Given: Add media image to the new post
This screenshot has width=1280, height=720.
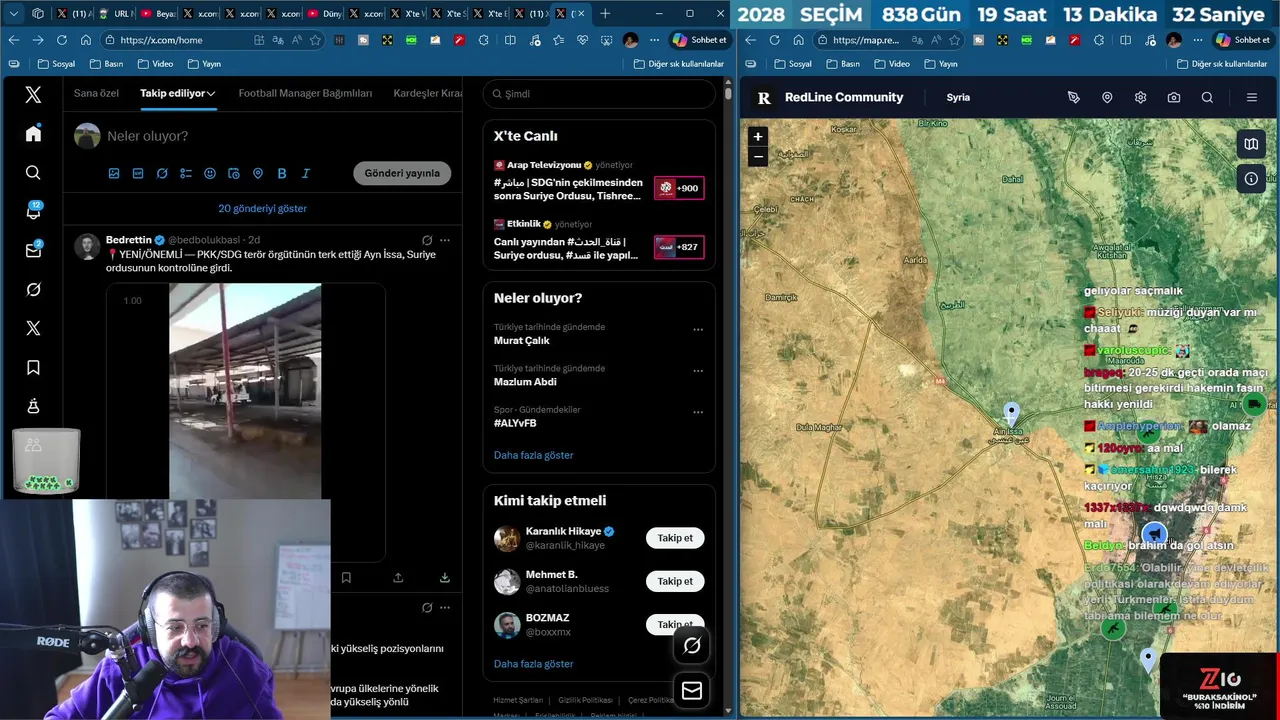Looking at the screenshot, I should [114, 173].
